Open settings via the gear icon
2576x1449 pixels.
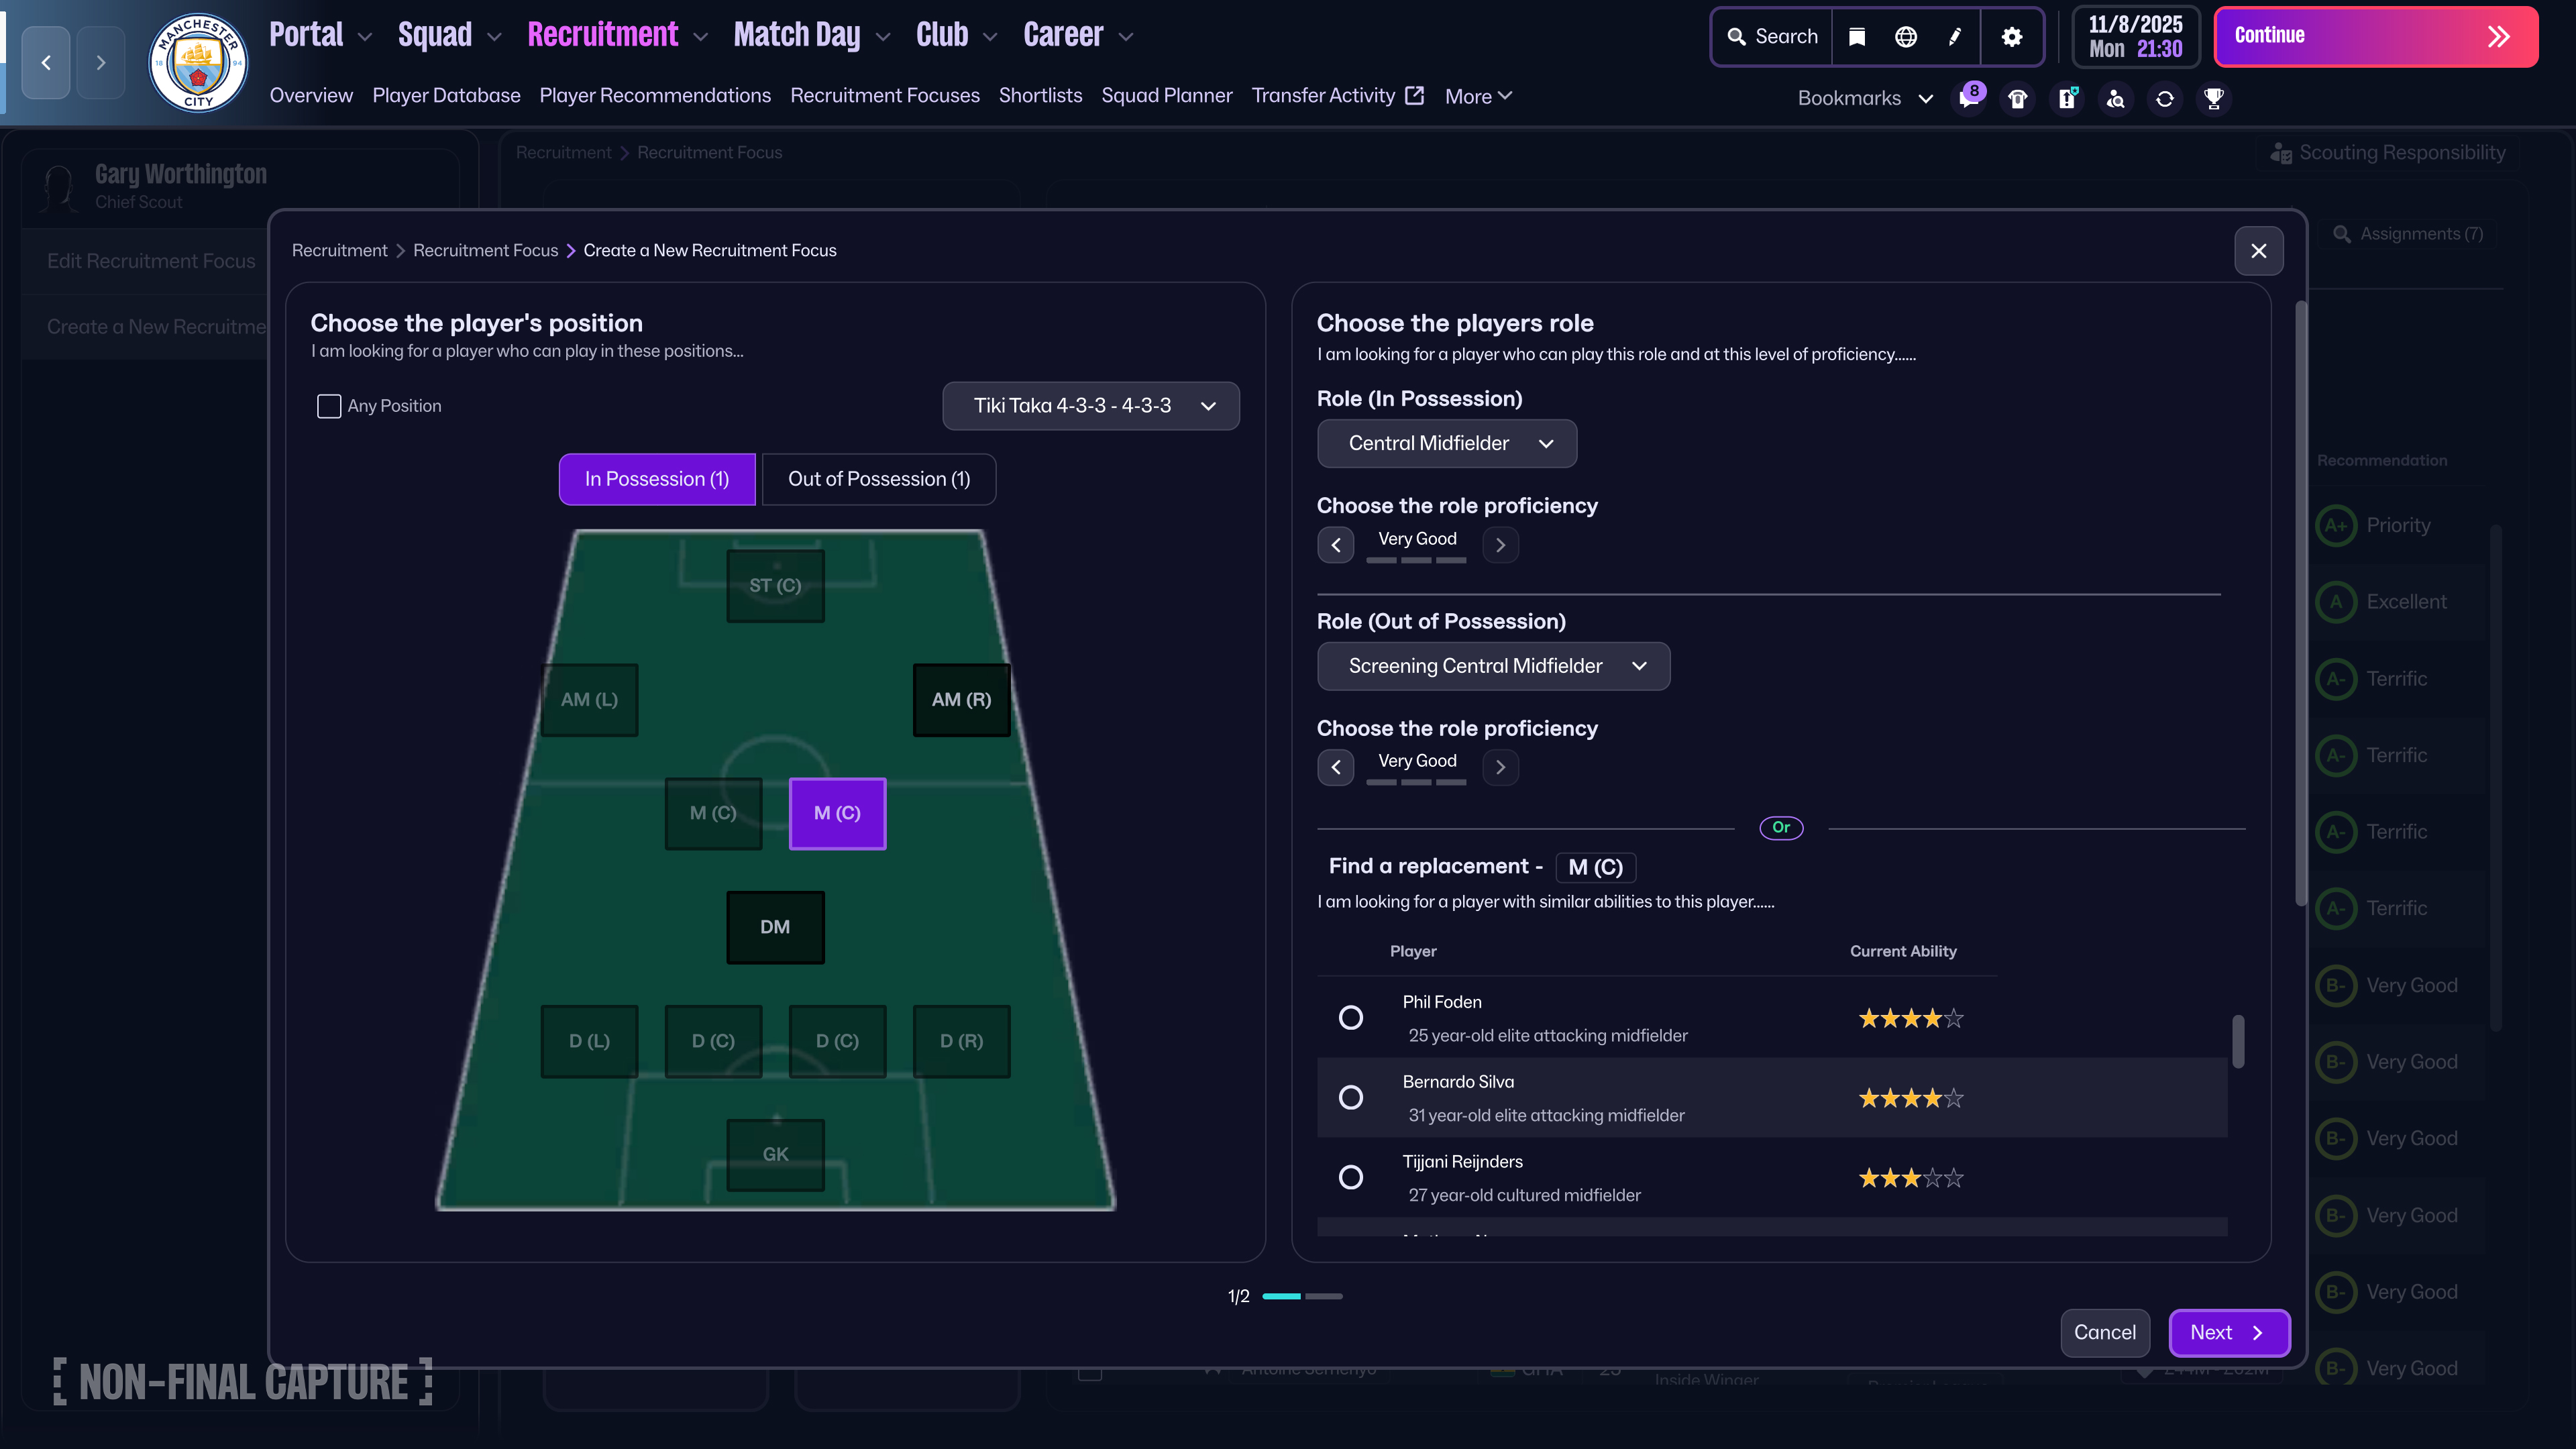pos(2012,37)
